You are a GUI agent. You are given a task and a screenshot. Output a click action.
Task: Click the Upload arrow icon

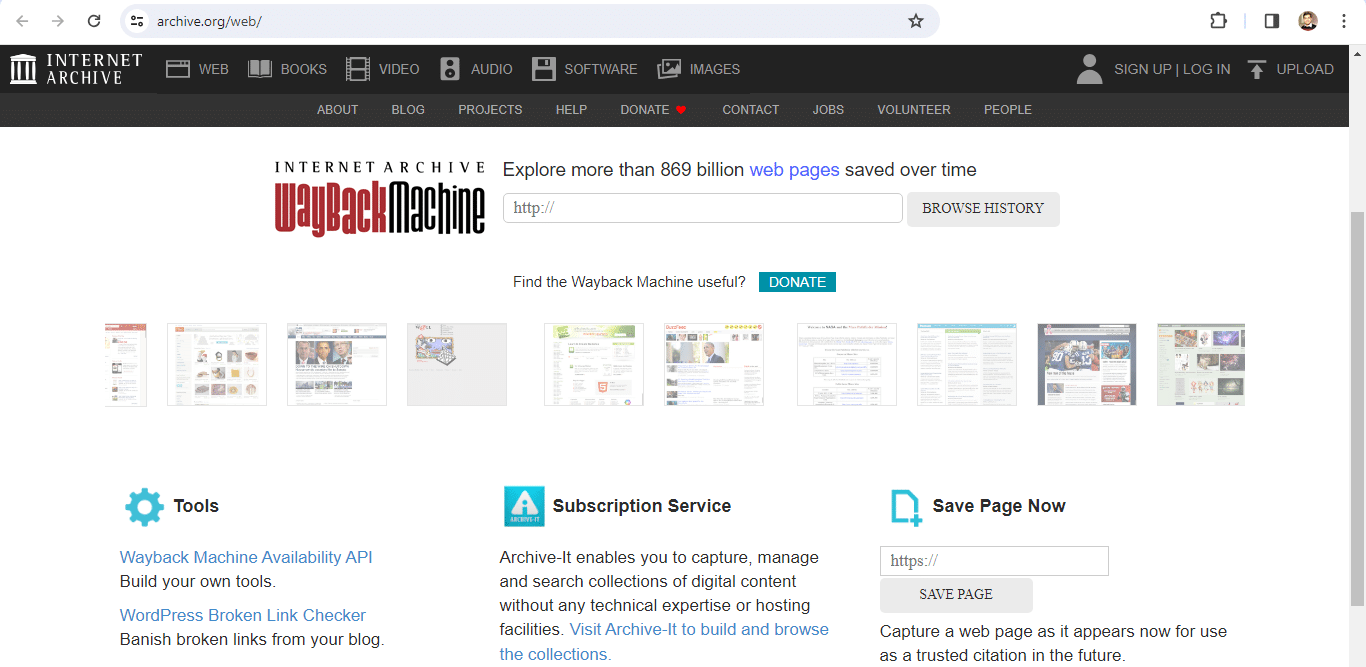1257,69
